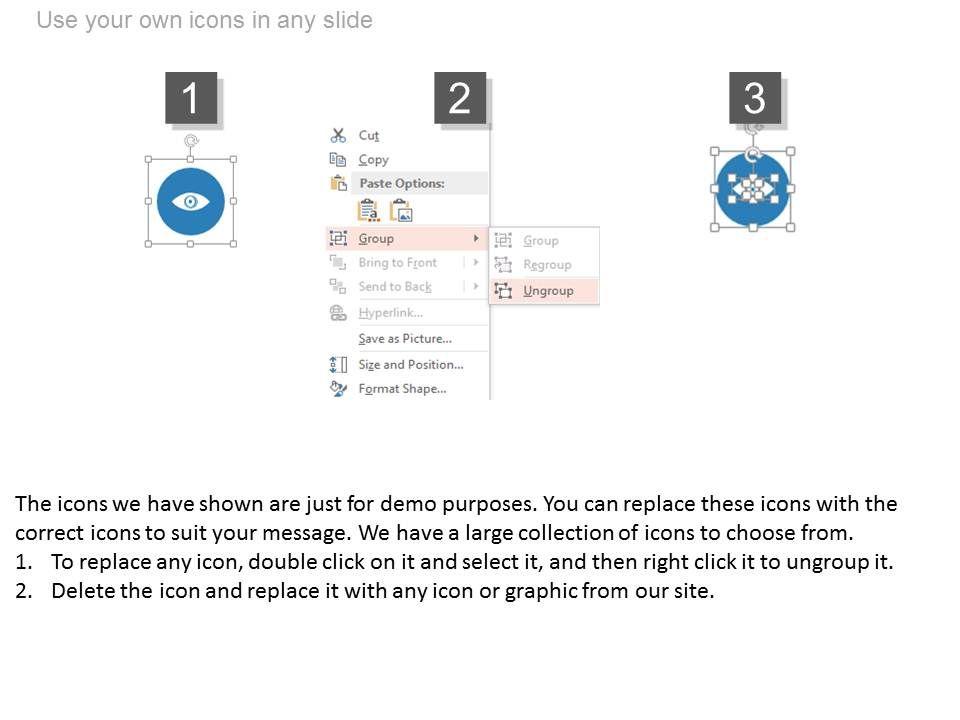This screenshot has width=960, height=720.
Task: Choose paste keep text only icon
Action: click(368, 211)
